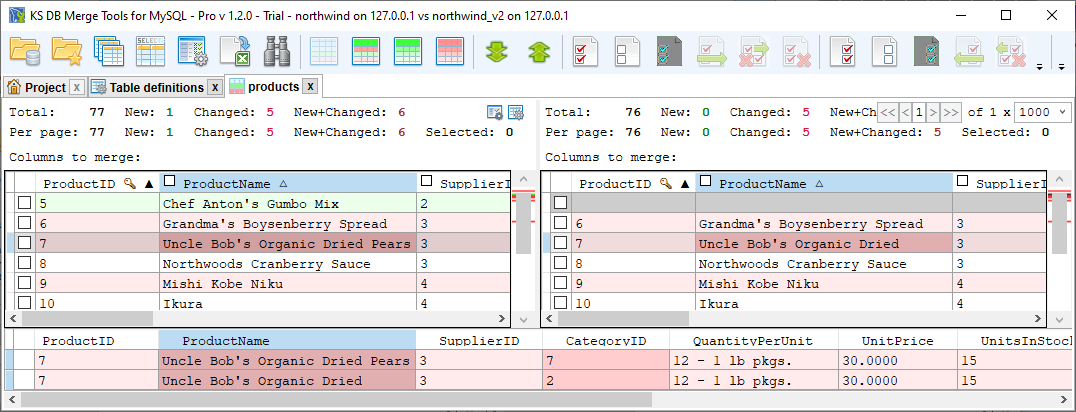Check left row Grandma's Boysenberry Spread
The height and width of the screenshot is (412, 1076).
(x=25, y=223)
